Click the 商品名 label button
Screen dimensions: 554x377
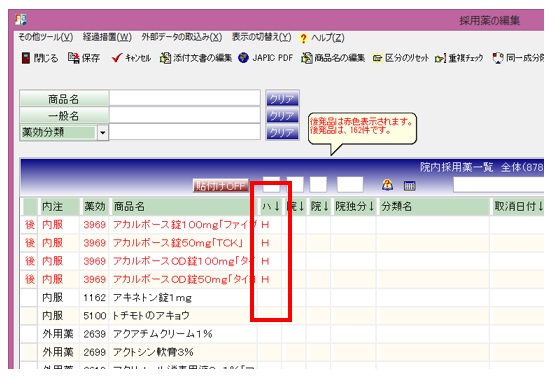coord(64,99)
